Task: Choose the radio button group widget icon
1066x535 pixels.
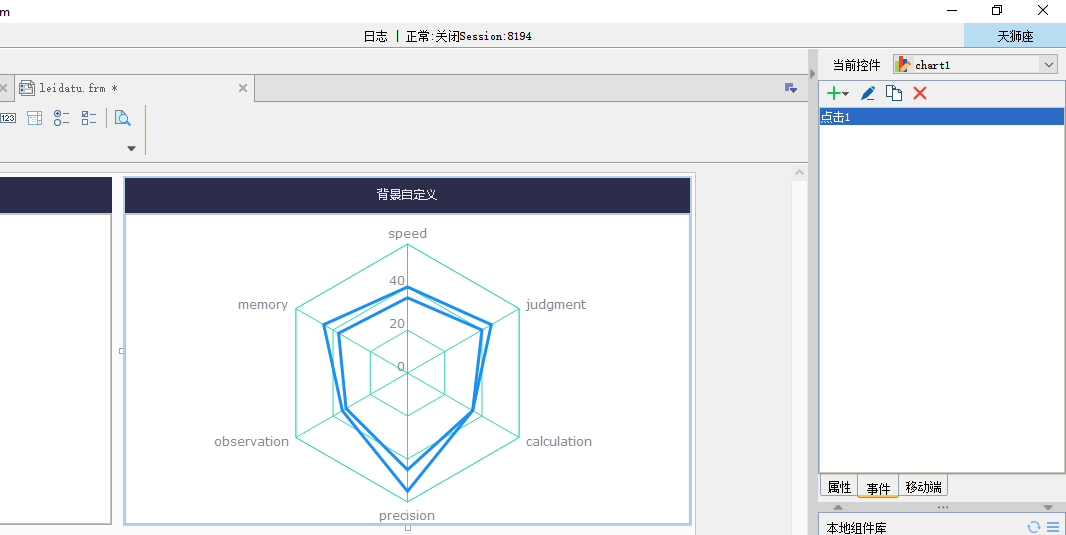Action: click(x=61, y=118)
